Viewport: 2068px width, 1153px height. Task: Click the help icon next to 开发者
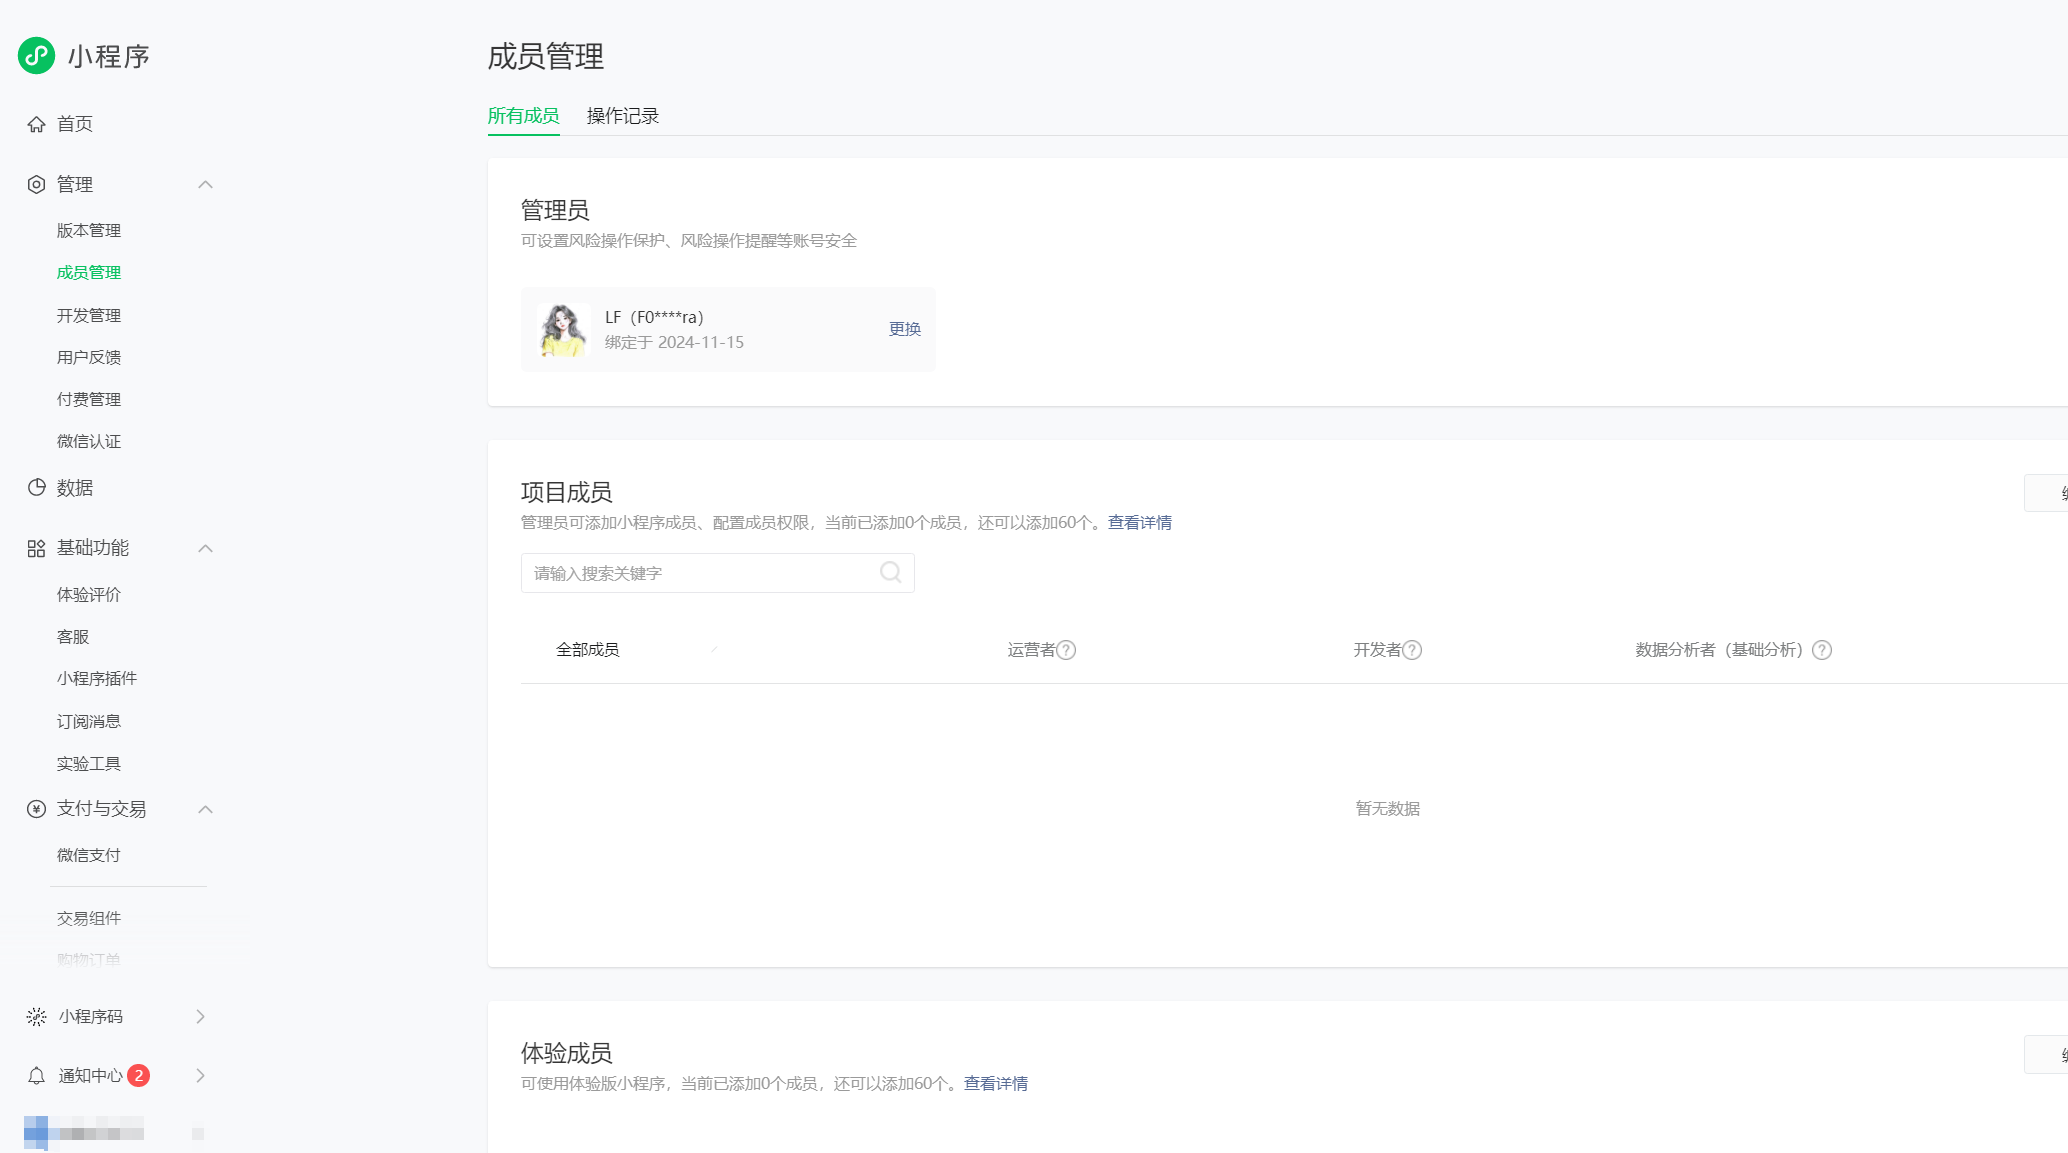tap(1412, 650)
